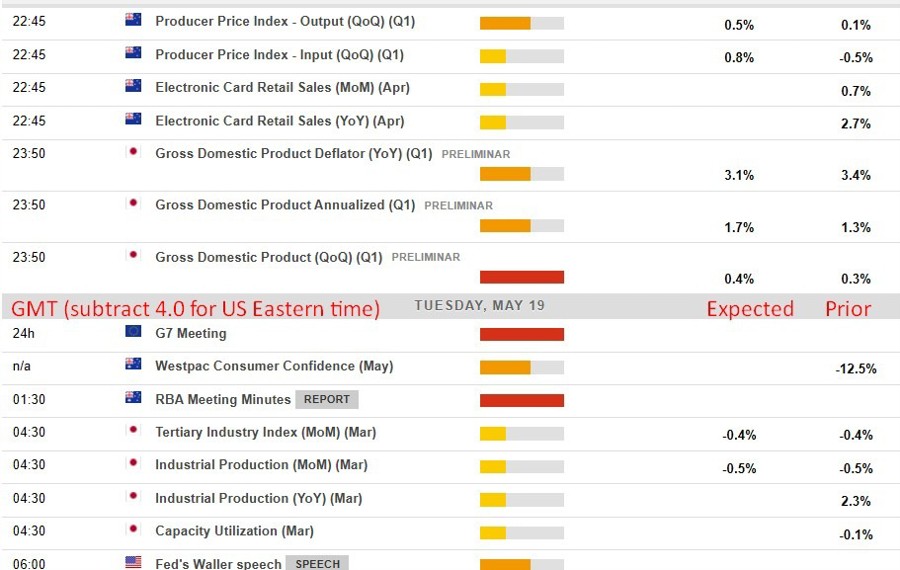The image size is (900, 570).
Task: Click Japan flag beside GDP Deflator (YoY)
Action: tap(133, 152)
